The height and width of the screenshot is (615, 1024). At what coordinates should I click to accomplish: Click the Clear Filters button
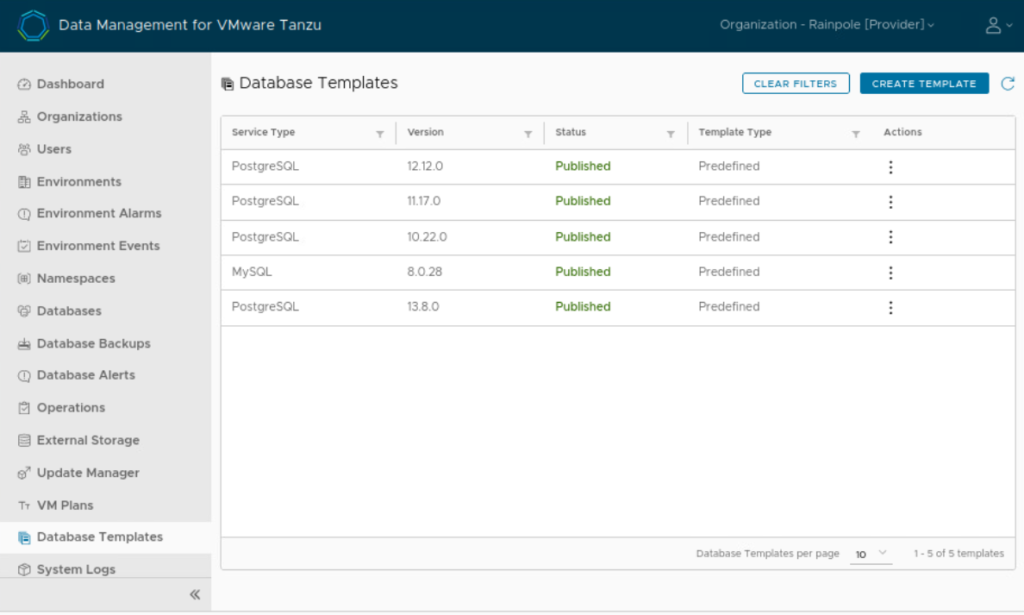coord(795,83)
